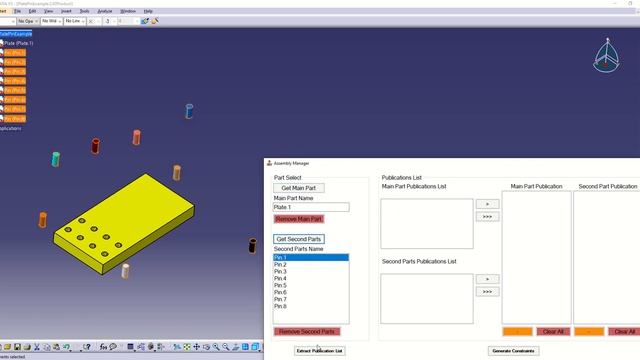Open the Help menu
The image size is (640, 360).
148,11
